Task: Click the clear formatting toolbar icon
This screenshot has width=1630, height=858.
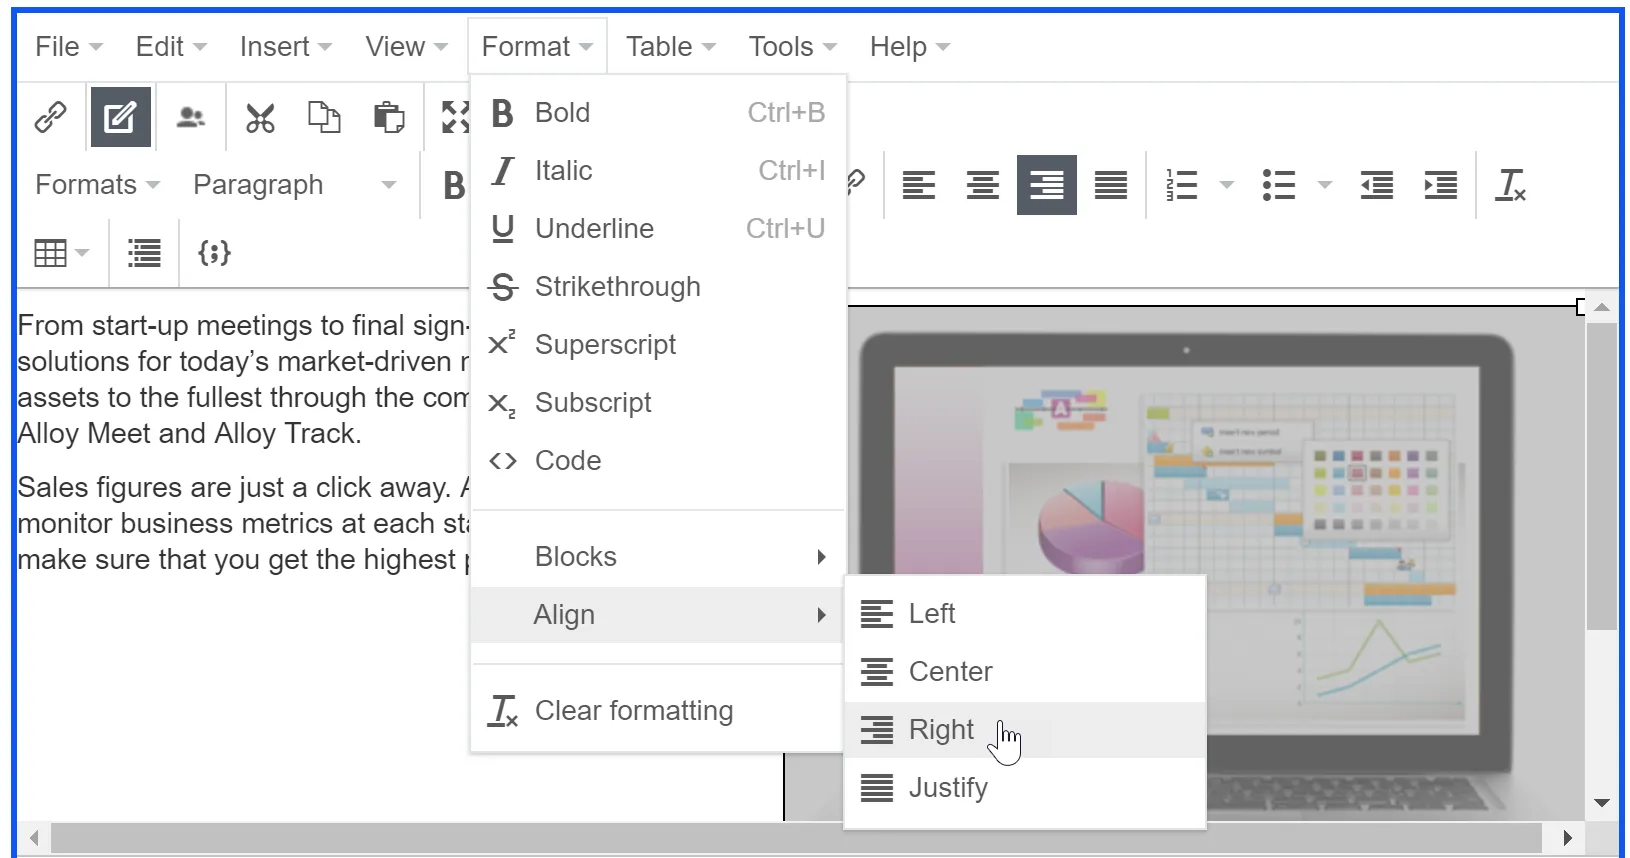Action: (1510, 185)
